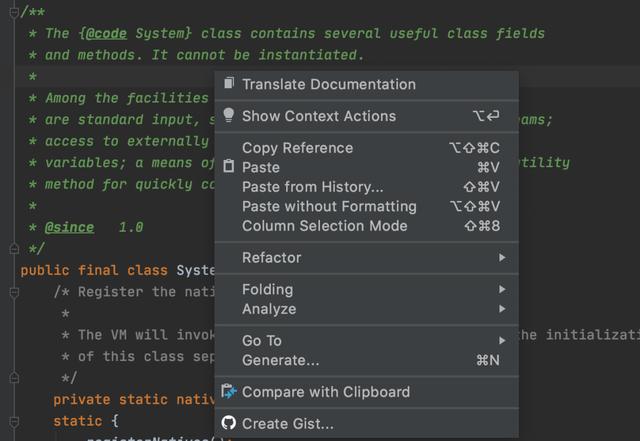Viewport: 640px width, 441px height.
Task: Expand the Refactor submenu arrow
Action: point(502,258)
